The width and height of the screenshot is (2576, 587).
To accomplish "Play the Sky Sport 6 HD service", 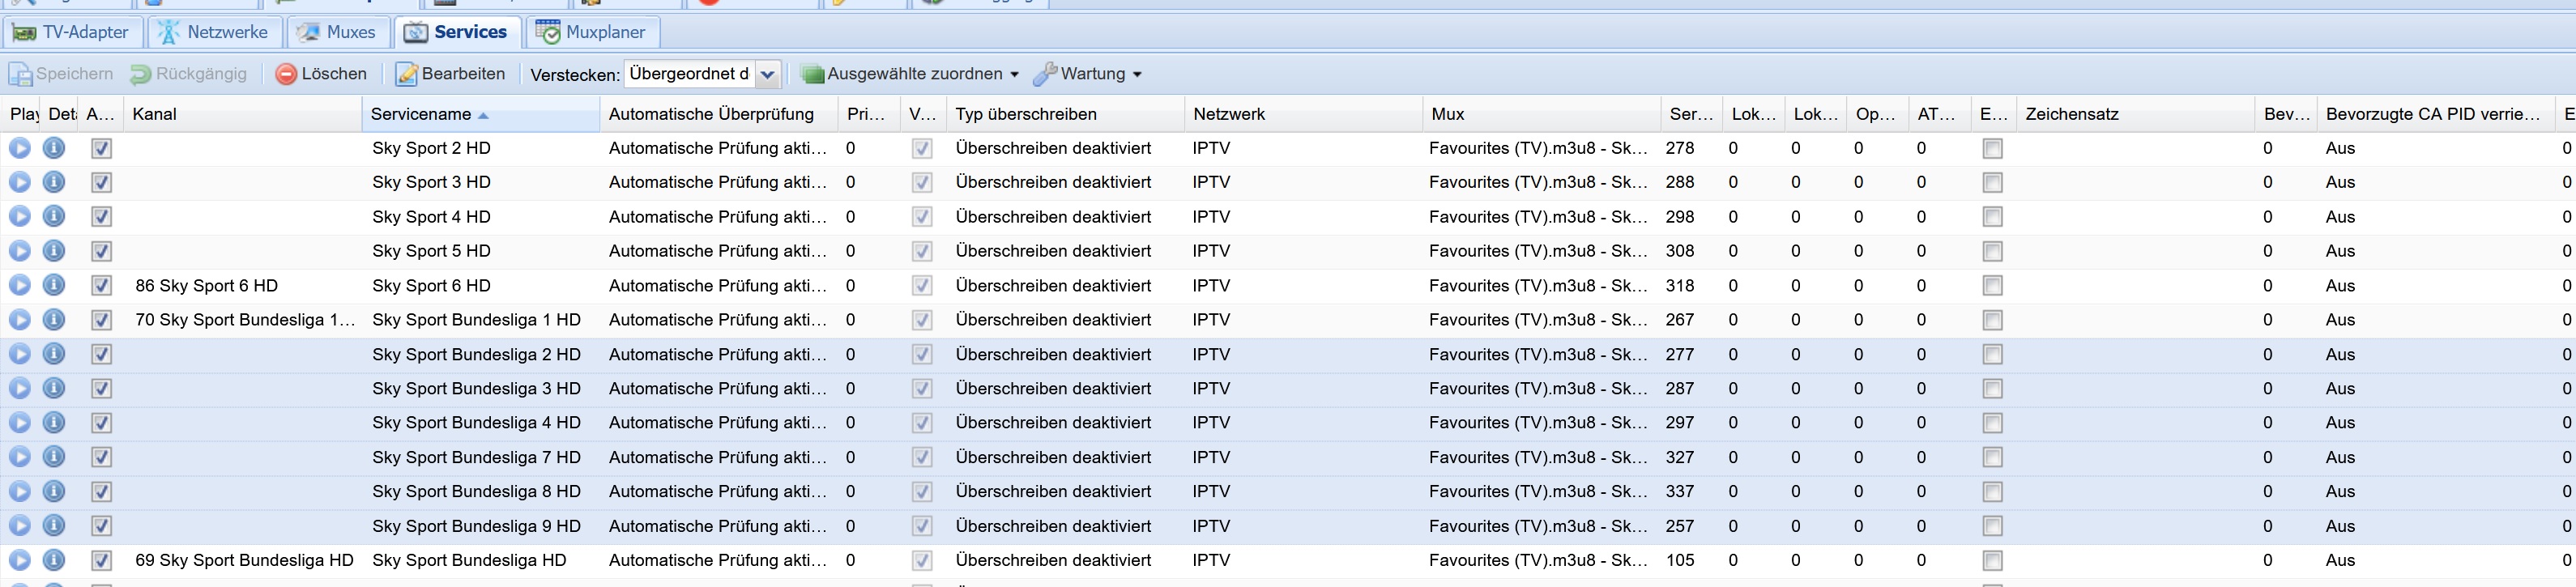I will 20,285.
